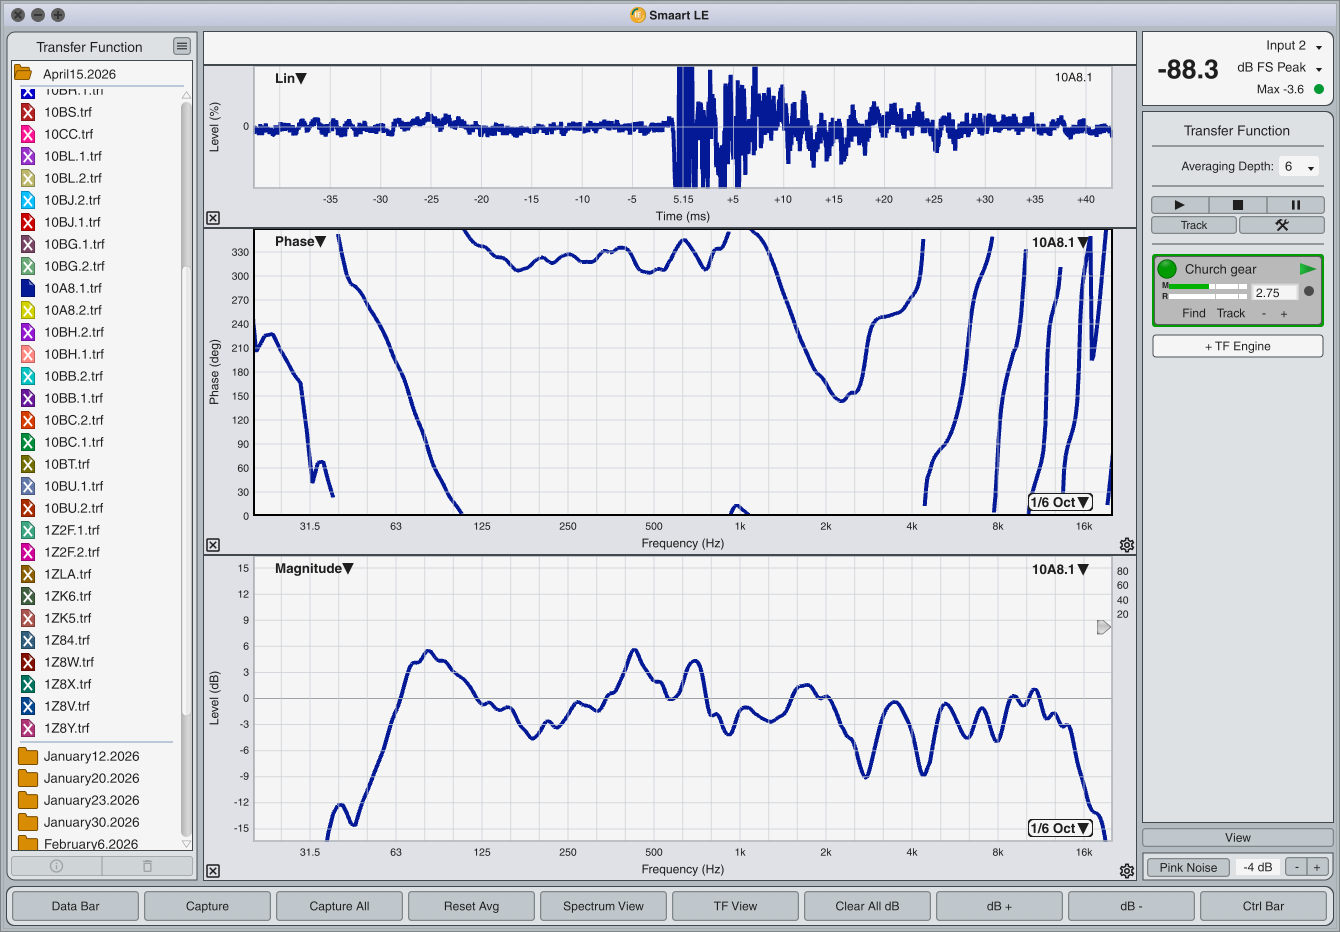
Task: Switch to Spectrum View
Action: click(x=603, y=906)
